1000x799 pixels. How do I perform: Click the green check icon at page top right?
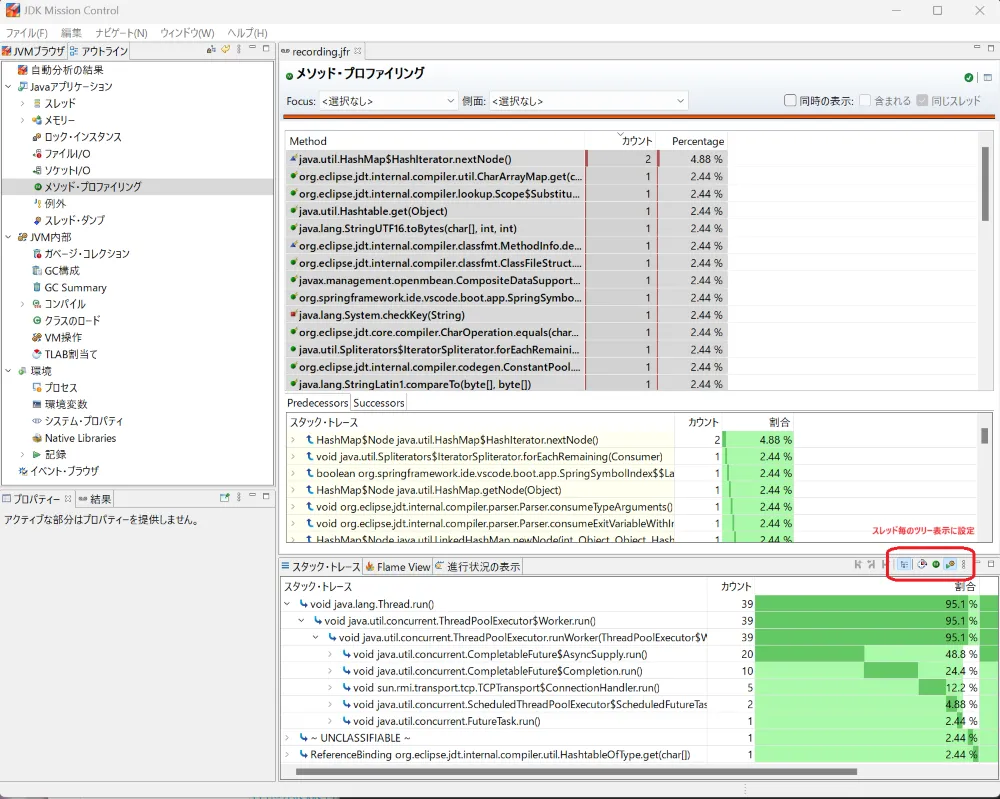pos(969,77)
